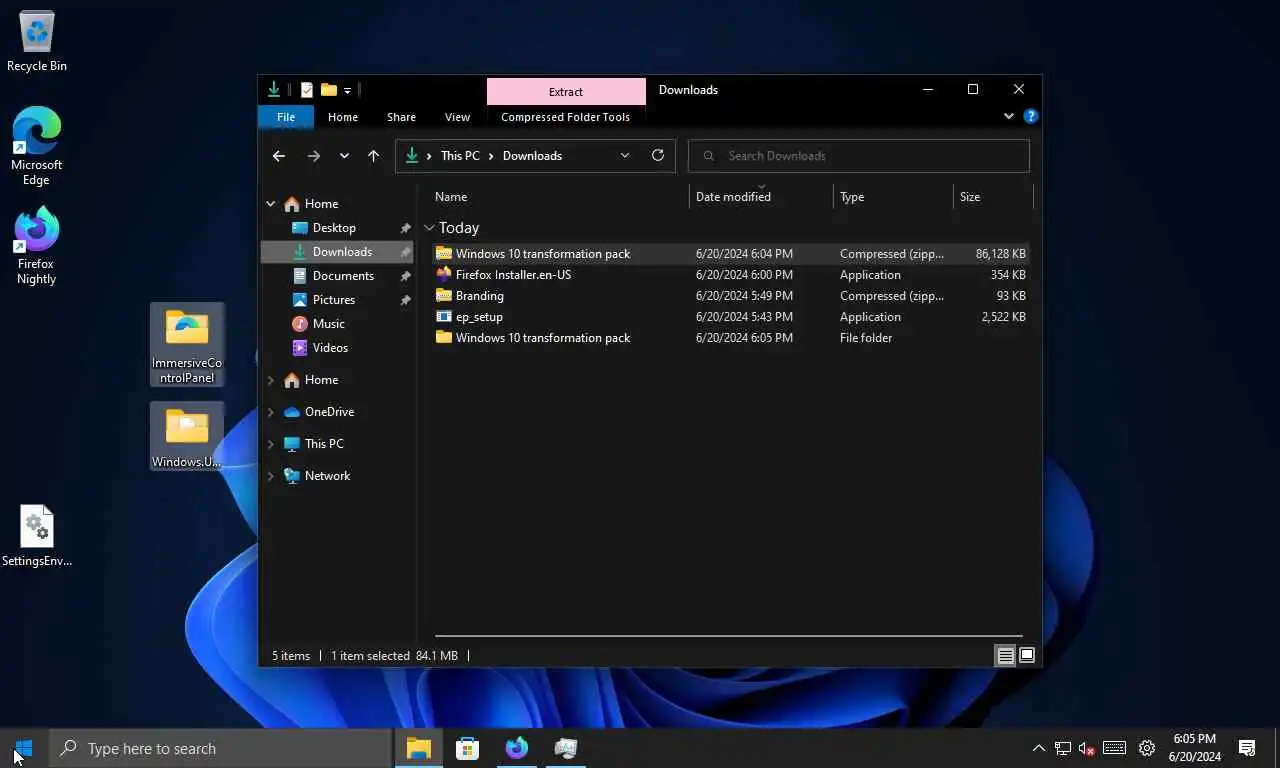Viewport: 1280px width, 768px height.
Task: Select Microsoft Edge desktop shortcut
Action: pyautogui.click(x=36, y=146)
